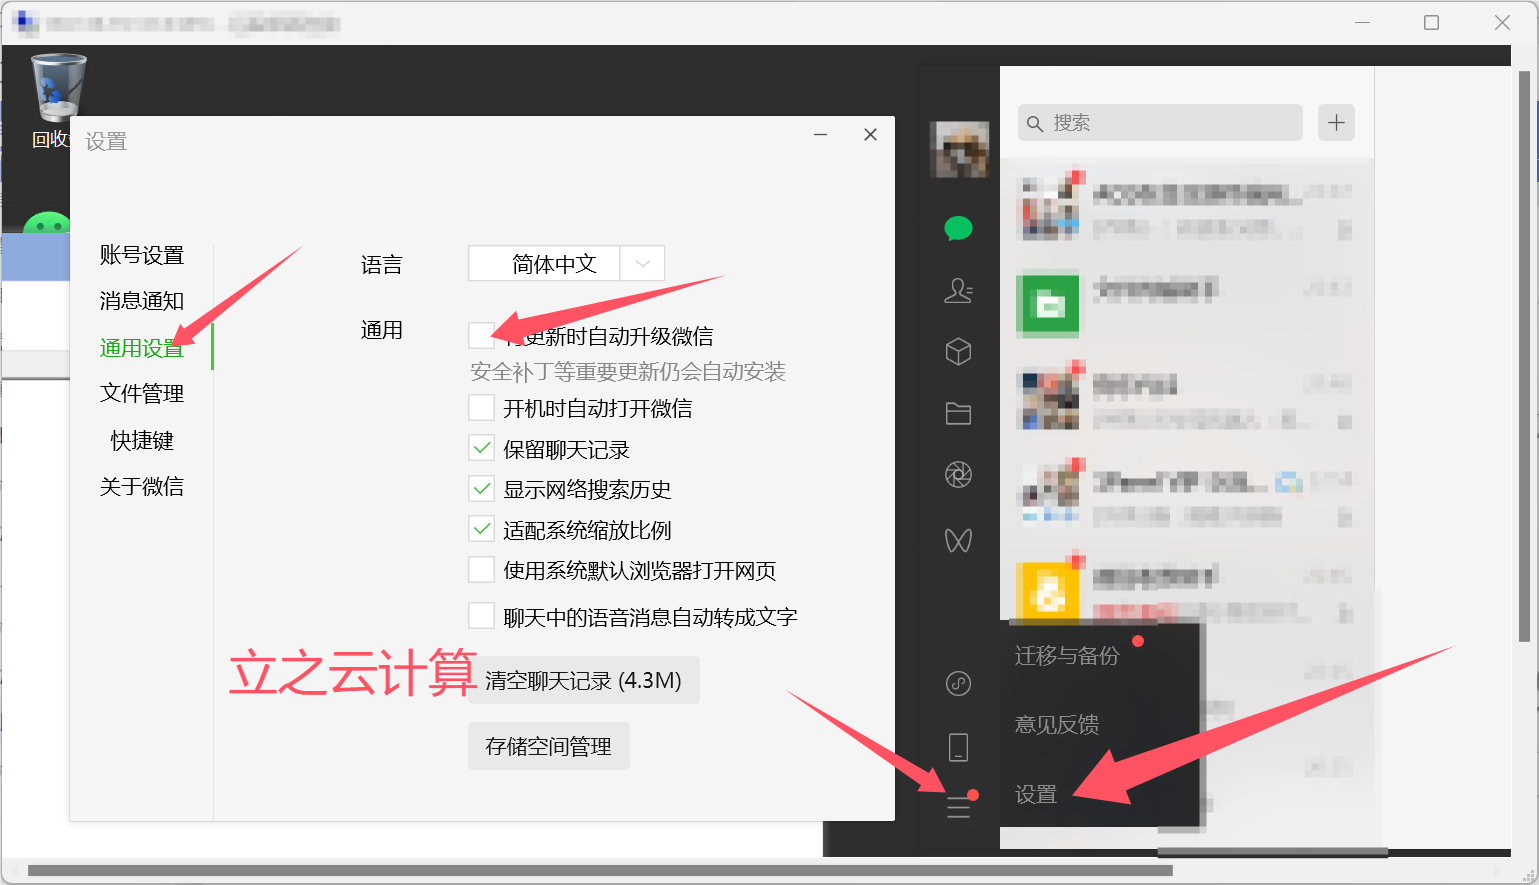
Task: Switch to 消息通知 tab
Action: click(142, 301)
